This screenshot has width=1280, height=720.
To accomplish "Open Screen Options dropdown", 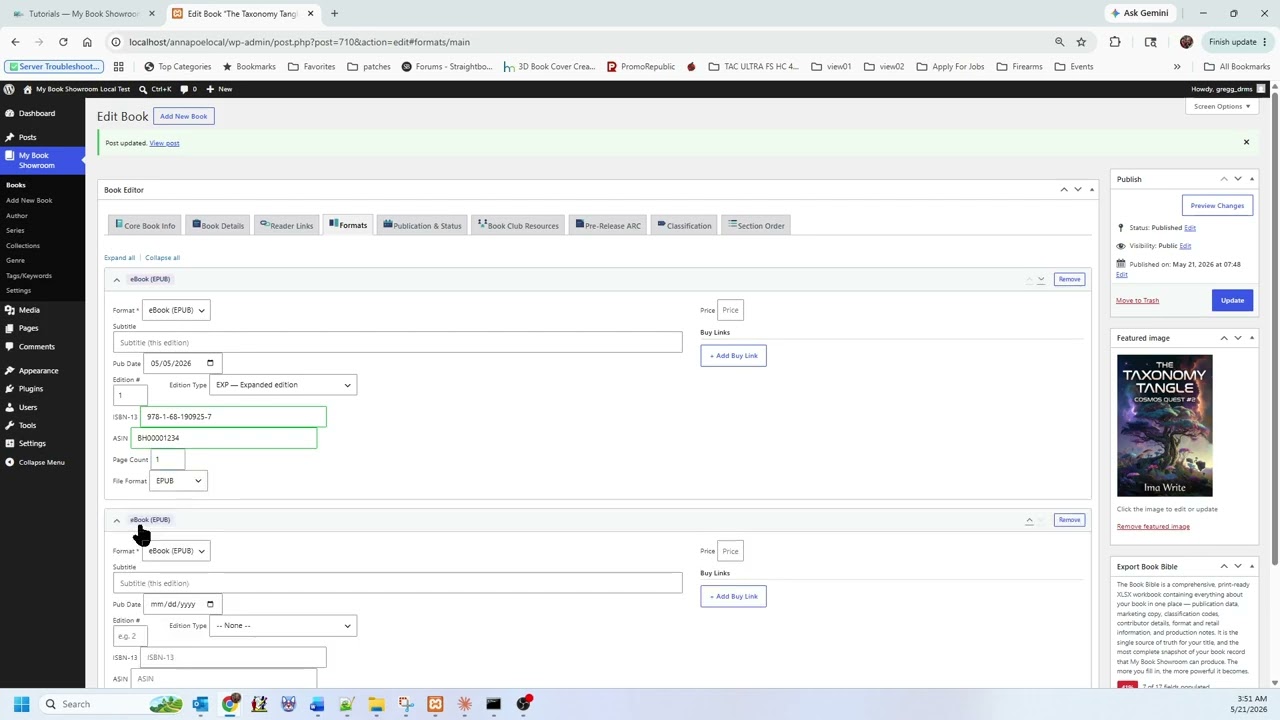I will (x=1222, y=106).
